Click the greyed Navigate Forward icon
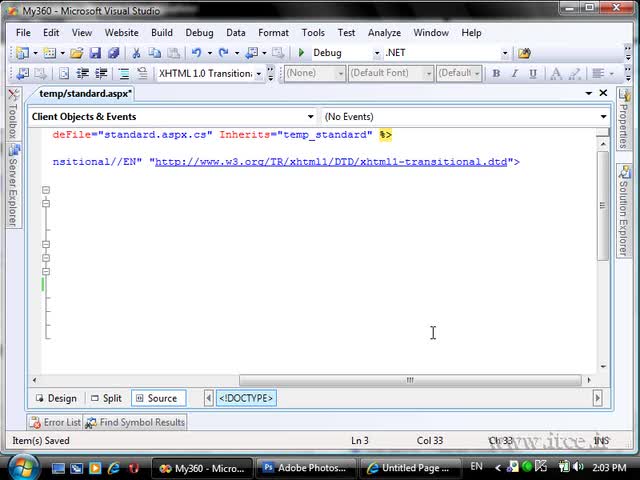The image size is (640, 480). pos(278,53)
